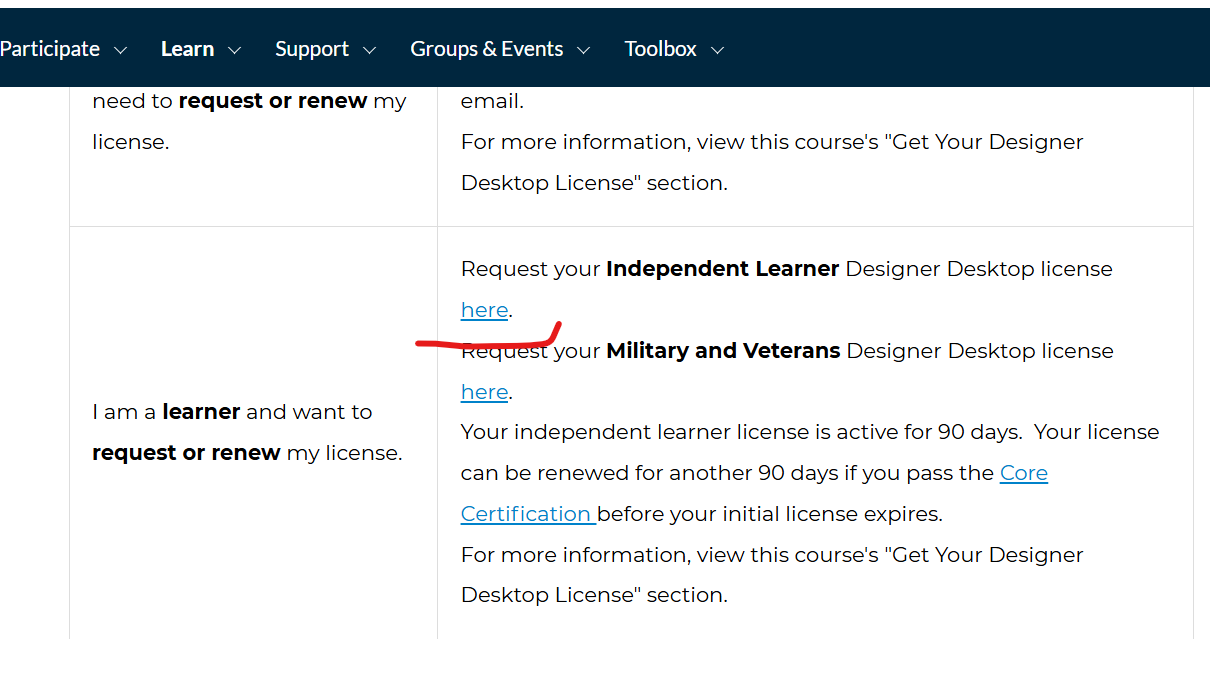
Task: Expand the Groups & Events chevron arrow
Action: coord(584,50)
